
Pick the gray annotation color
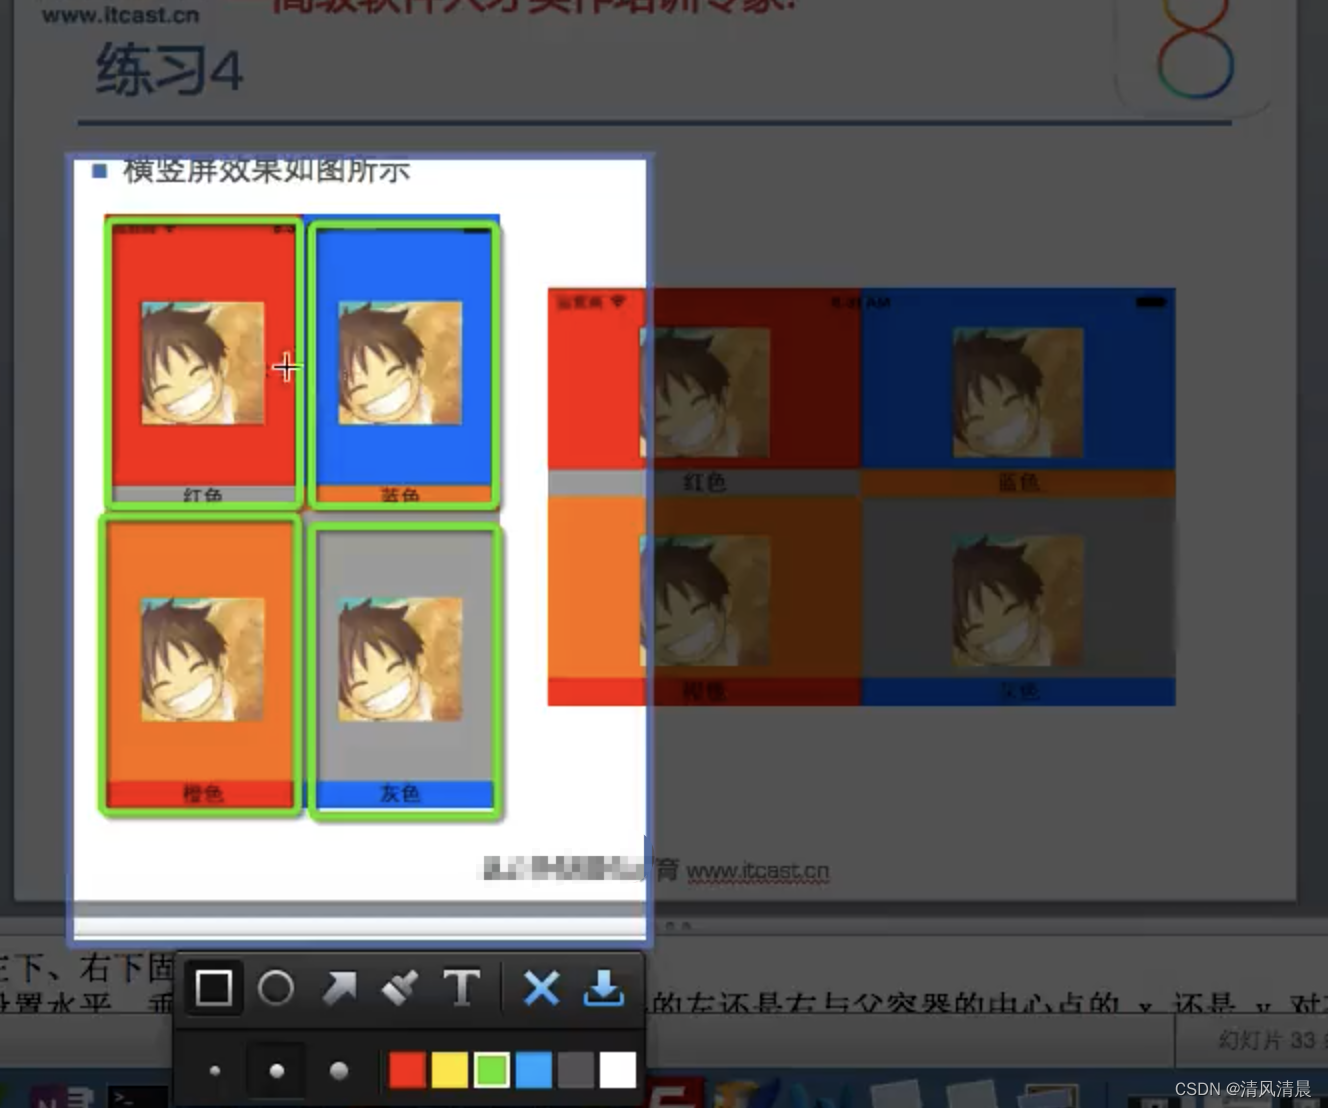click(575, 1069)
